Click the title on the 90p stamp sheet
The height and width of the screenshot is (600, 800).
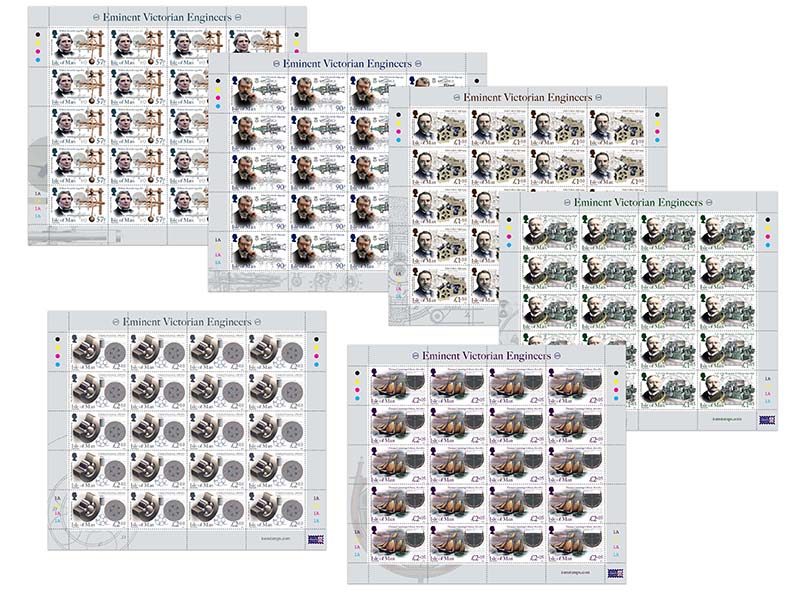[x=347, y=64]
